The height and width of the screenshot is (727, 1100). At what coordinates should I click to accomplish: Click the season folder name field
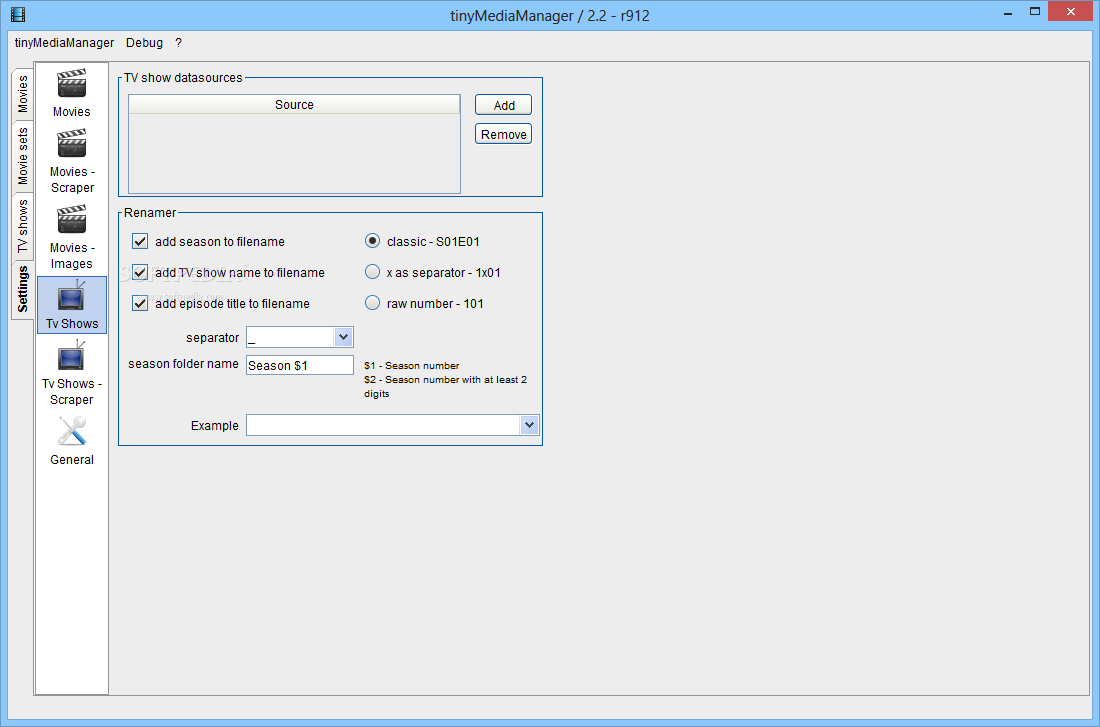[300, 365]
